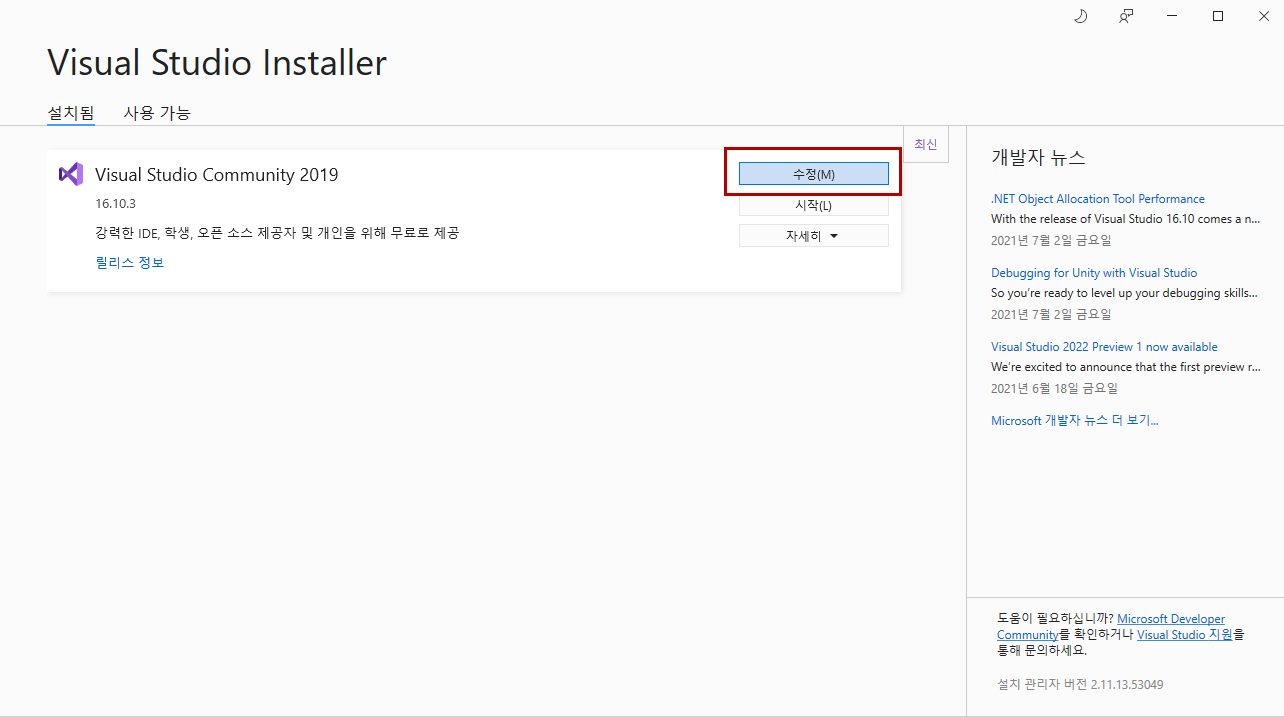This screenshot has width=1284, height=717.
Task: Open the Visual Studio 지원 link
Action: point(1184,635)
